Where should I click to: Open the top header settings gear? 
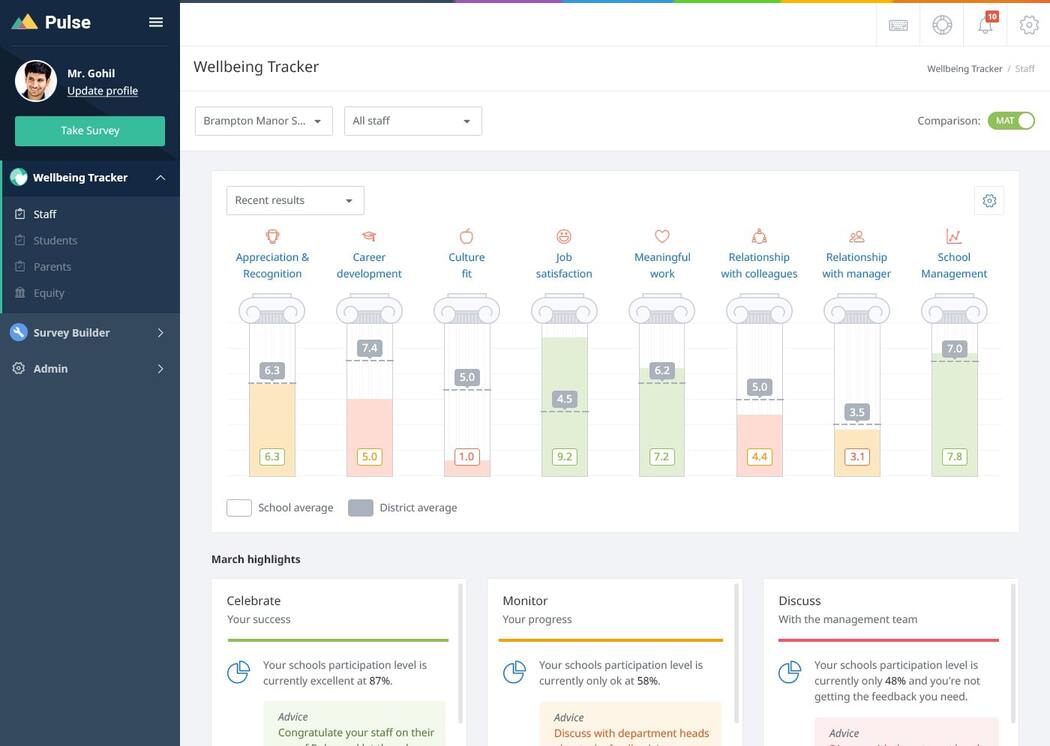click(x=1029, y=25)
